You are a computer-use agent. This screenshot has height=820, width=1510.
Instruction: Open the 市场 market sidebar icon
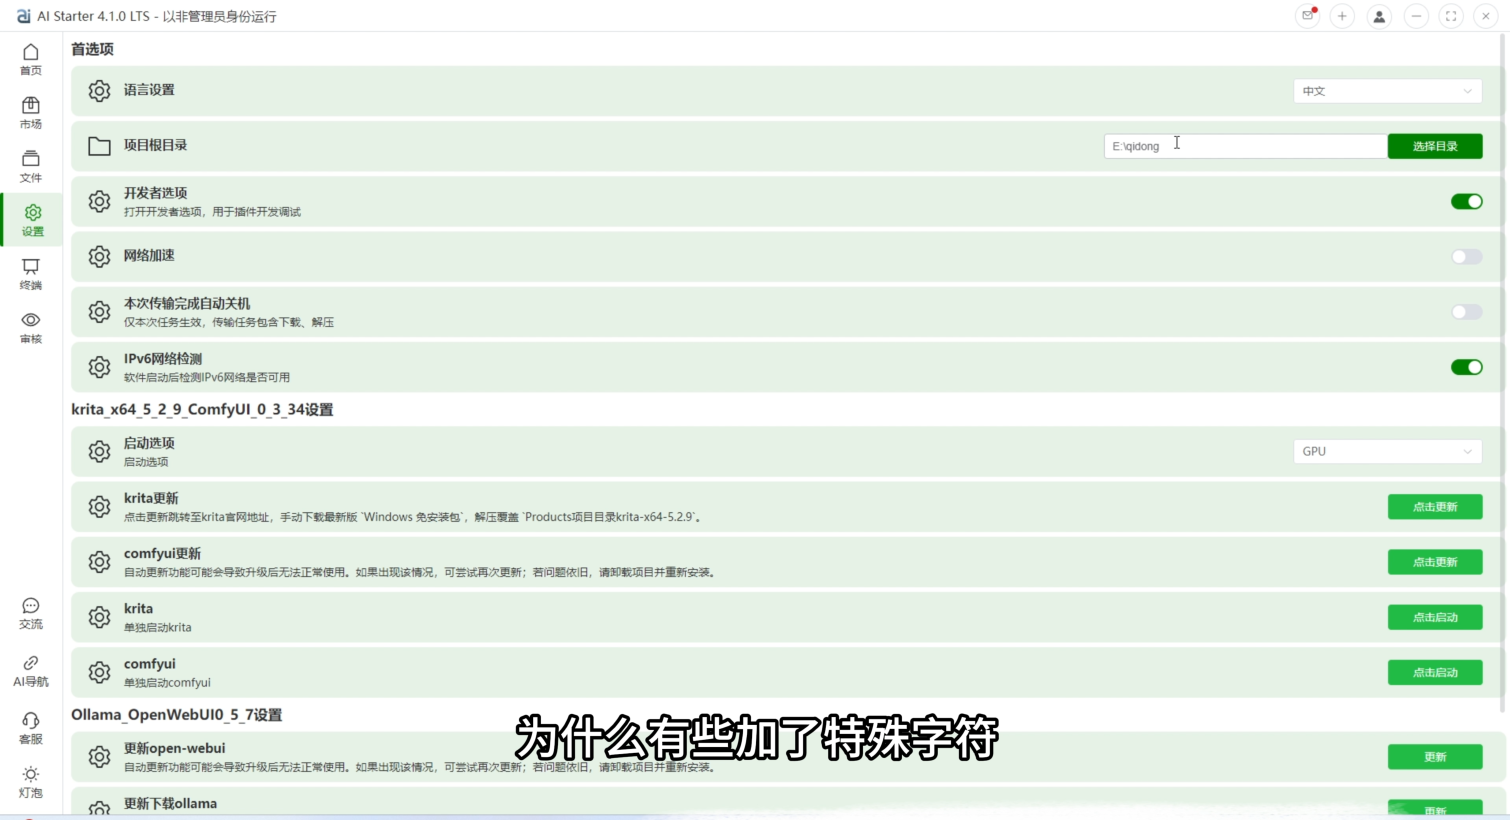[x=31, y=112]
